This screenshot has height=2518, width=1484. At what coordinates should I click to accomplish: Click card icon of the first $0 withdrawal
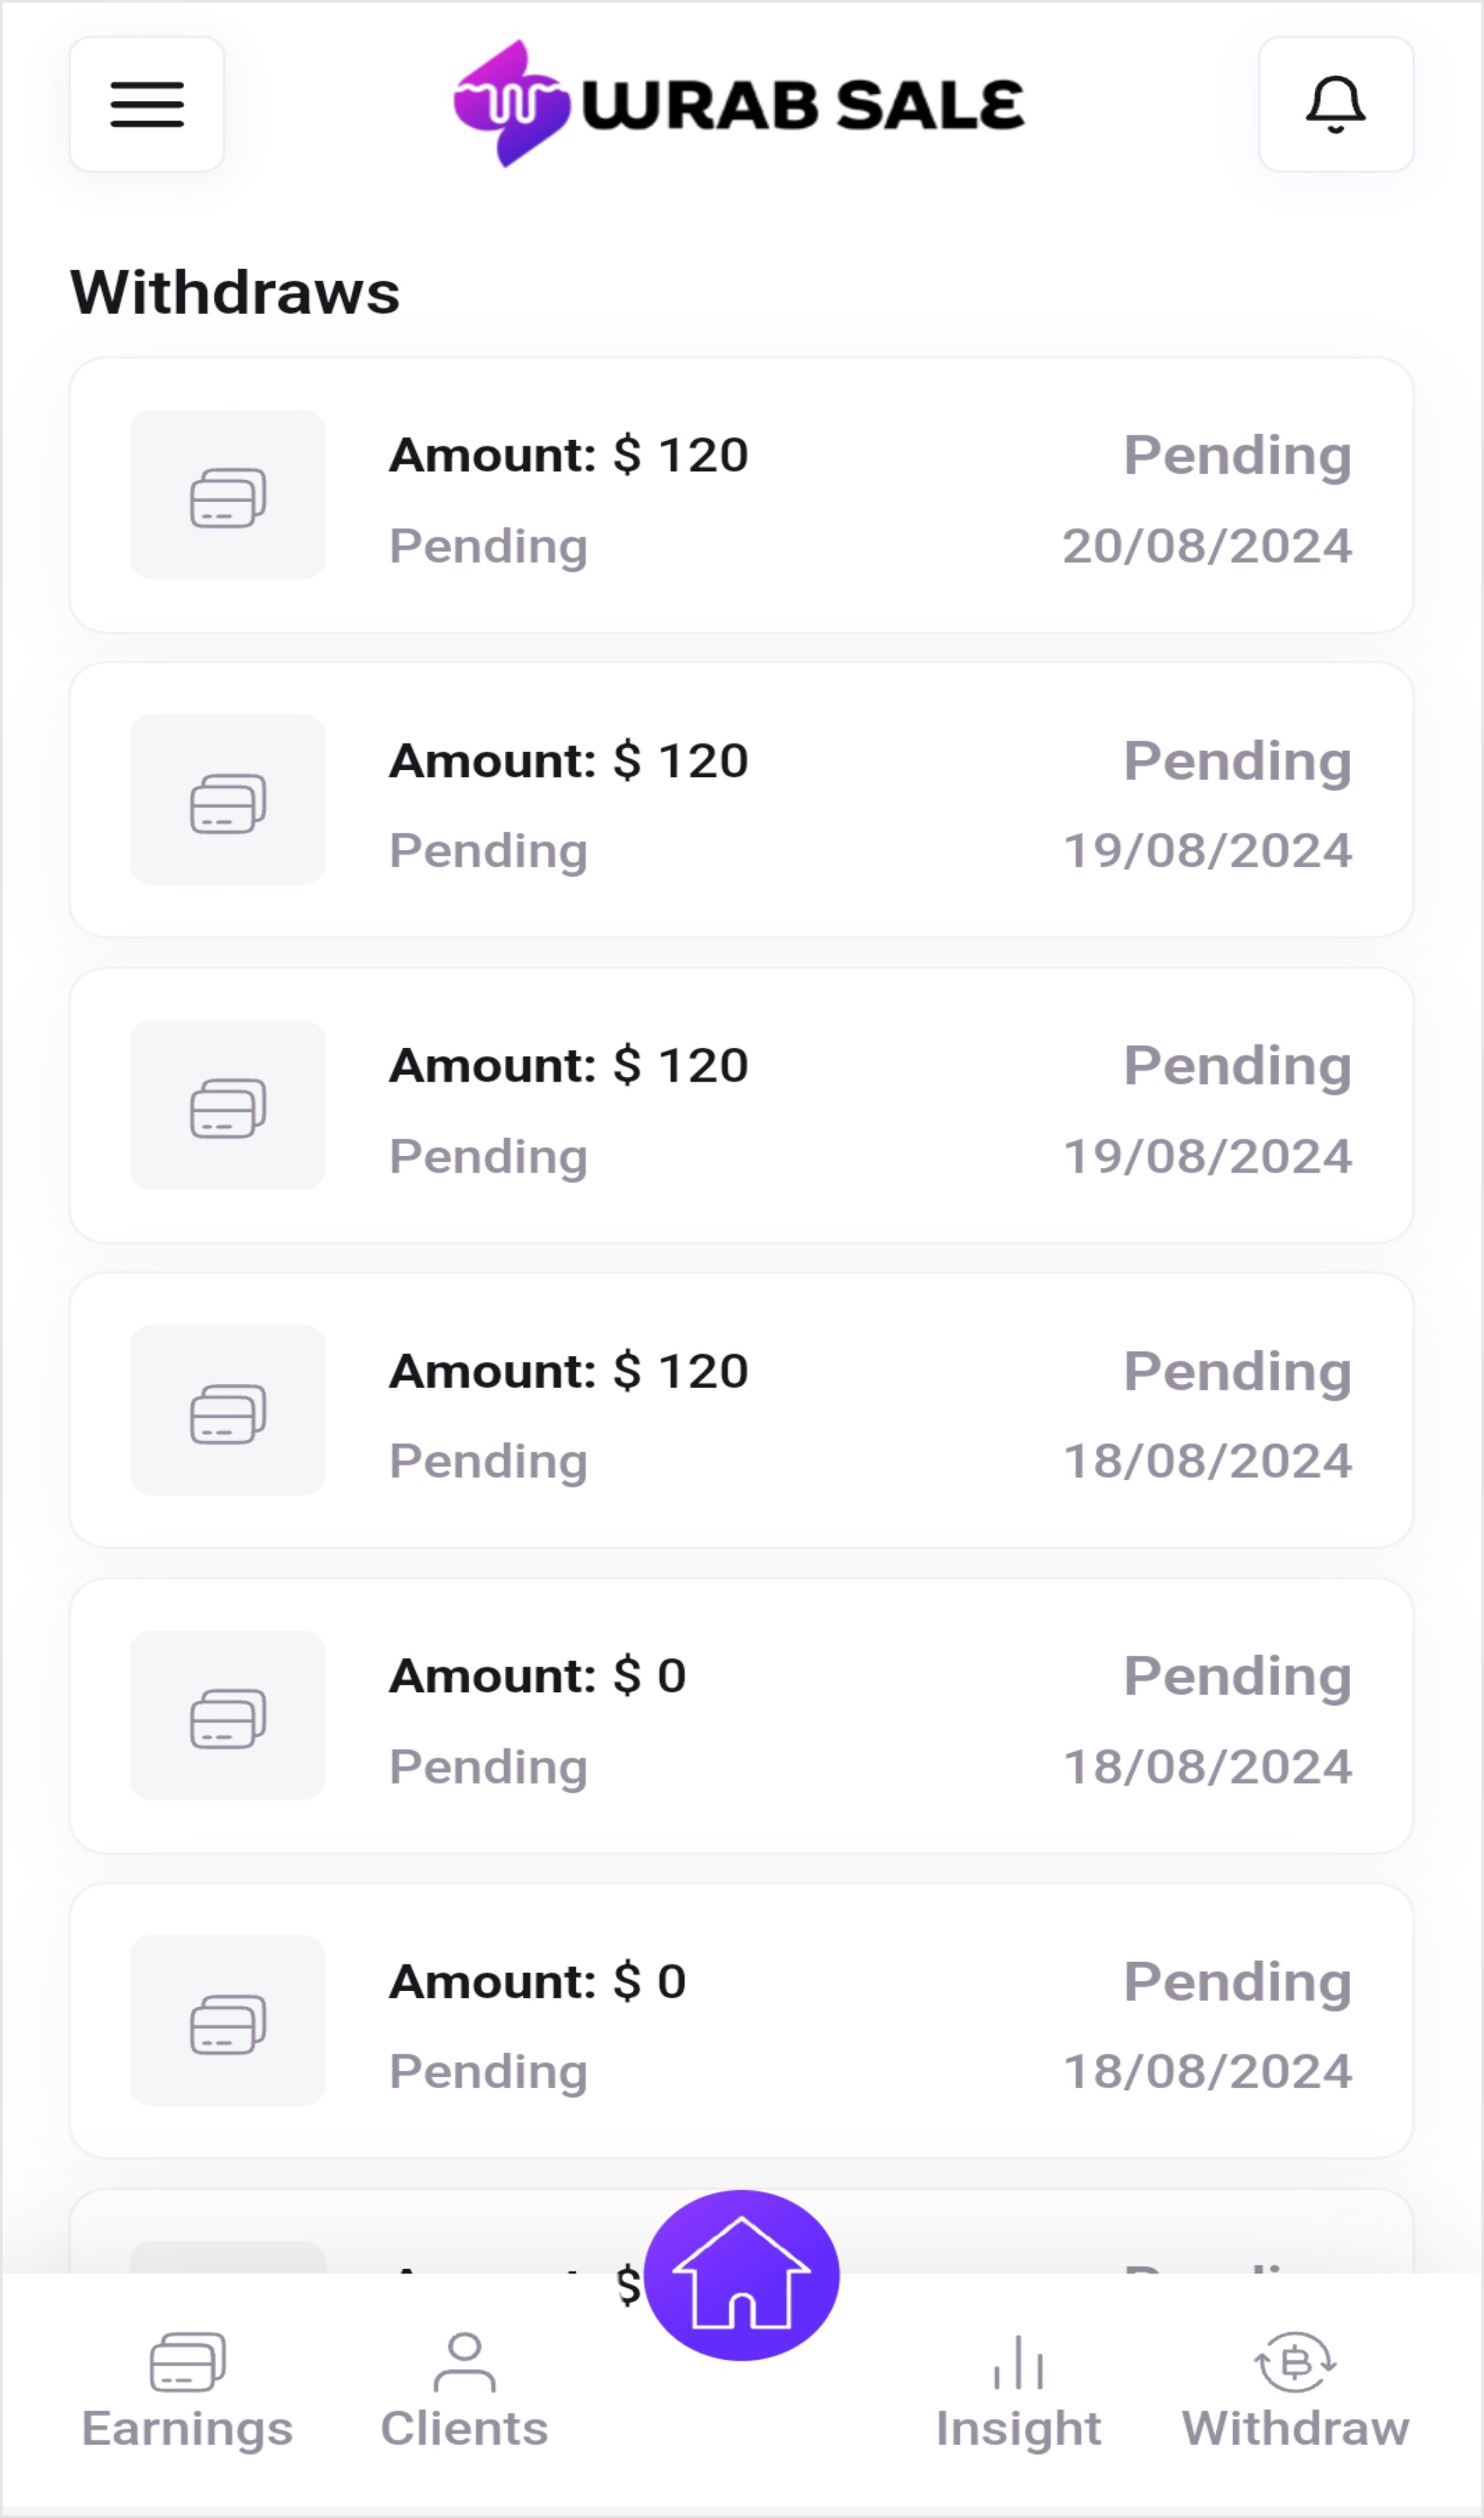click(x=228, y=1716)
